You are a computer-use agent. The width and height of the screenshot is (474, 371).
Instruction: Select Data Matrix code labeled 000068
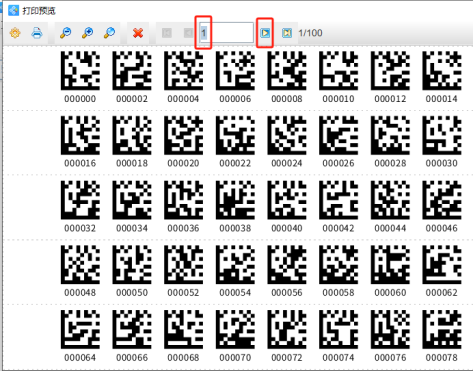pos(183,329)
